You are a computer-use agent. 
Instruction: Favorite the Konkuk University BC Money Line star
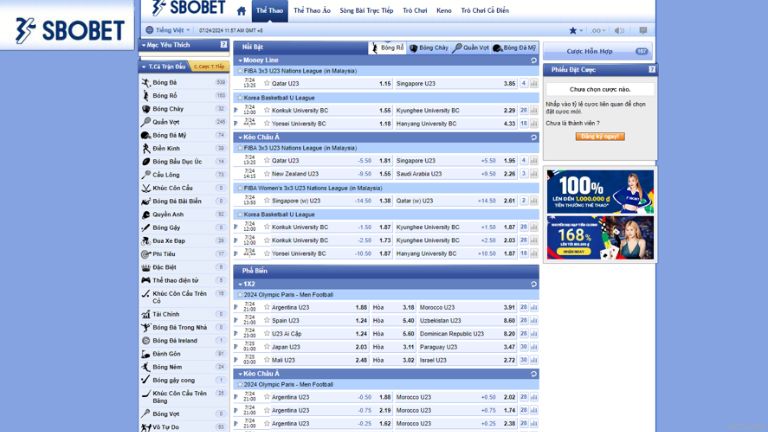point(267,110)
